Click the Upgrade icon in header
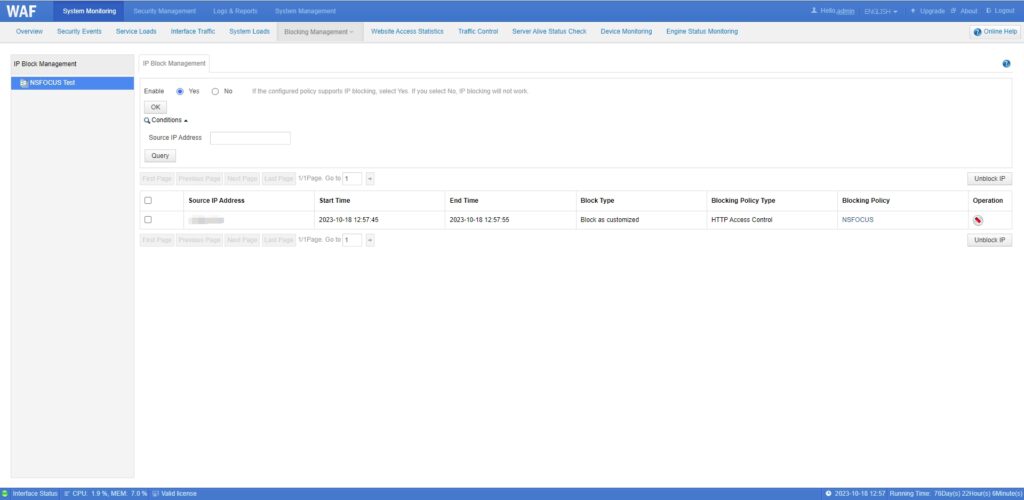 click(x=913, y=11)
